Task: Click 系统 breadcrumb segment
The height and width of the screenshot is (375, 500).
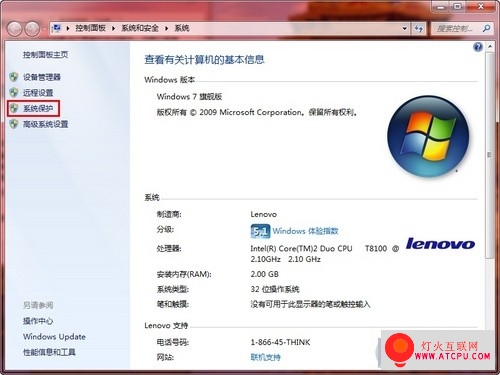Action: point(182,28)
